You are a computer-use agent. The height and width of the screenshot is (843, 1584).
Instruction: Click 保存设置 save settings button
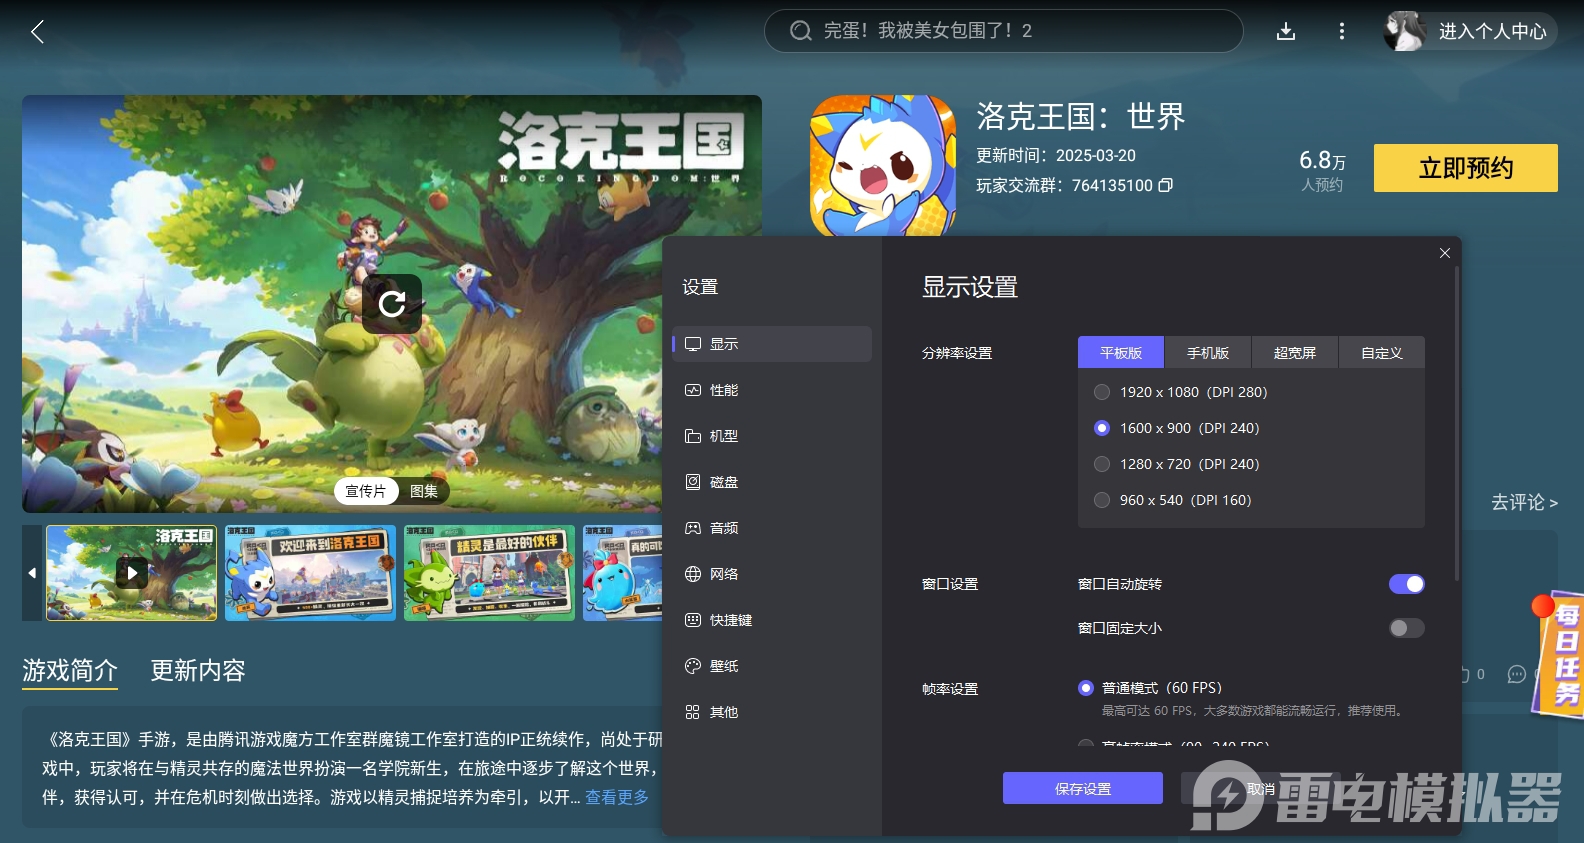(x=1083, y=788)
